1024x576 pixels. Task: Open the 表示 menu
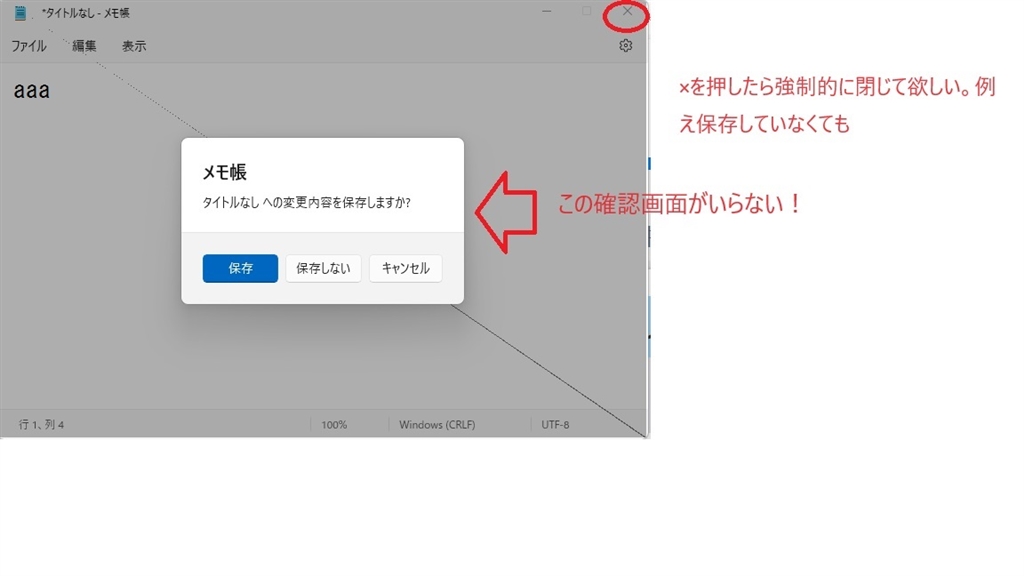pos(134,46)
